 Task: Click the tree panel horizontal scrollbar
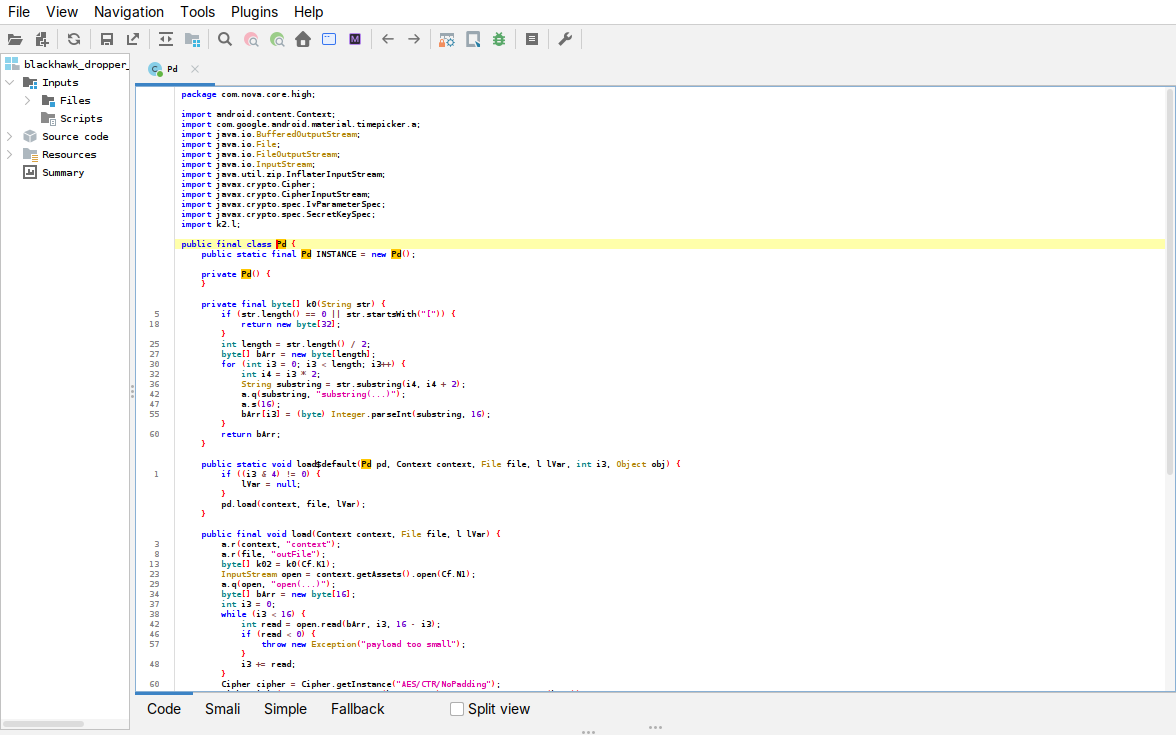44,724
